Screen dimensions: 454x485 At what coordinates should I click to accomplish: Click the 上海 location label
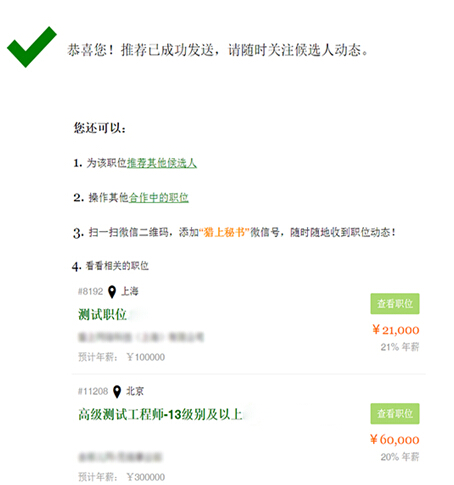coord(130,291)
